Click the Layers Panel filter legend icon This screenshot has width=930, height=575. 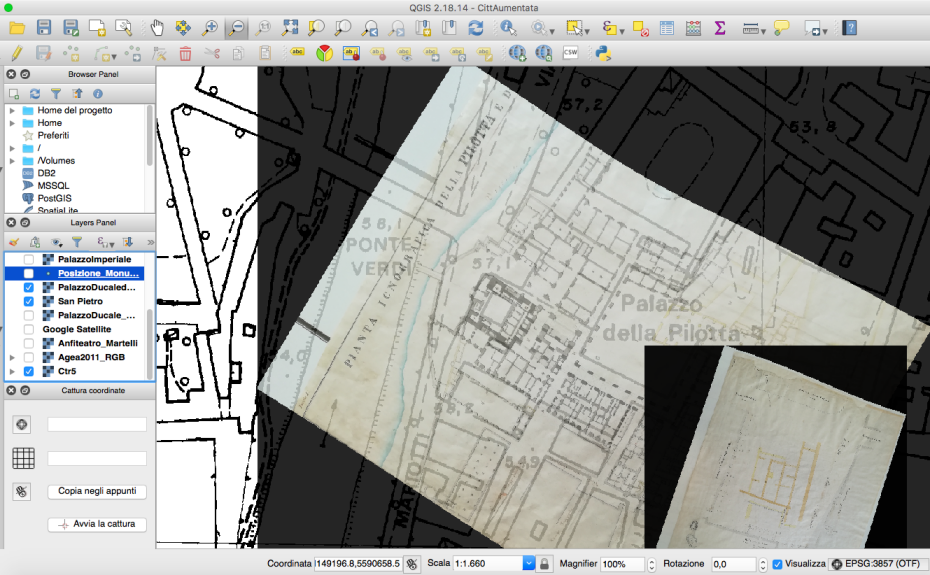[77, 242]
